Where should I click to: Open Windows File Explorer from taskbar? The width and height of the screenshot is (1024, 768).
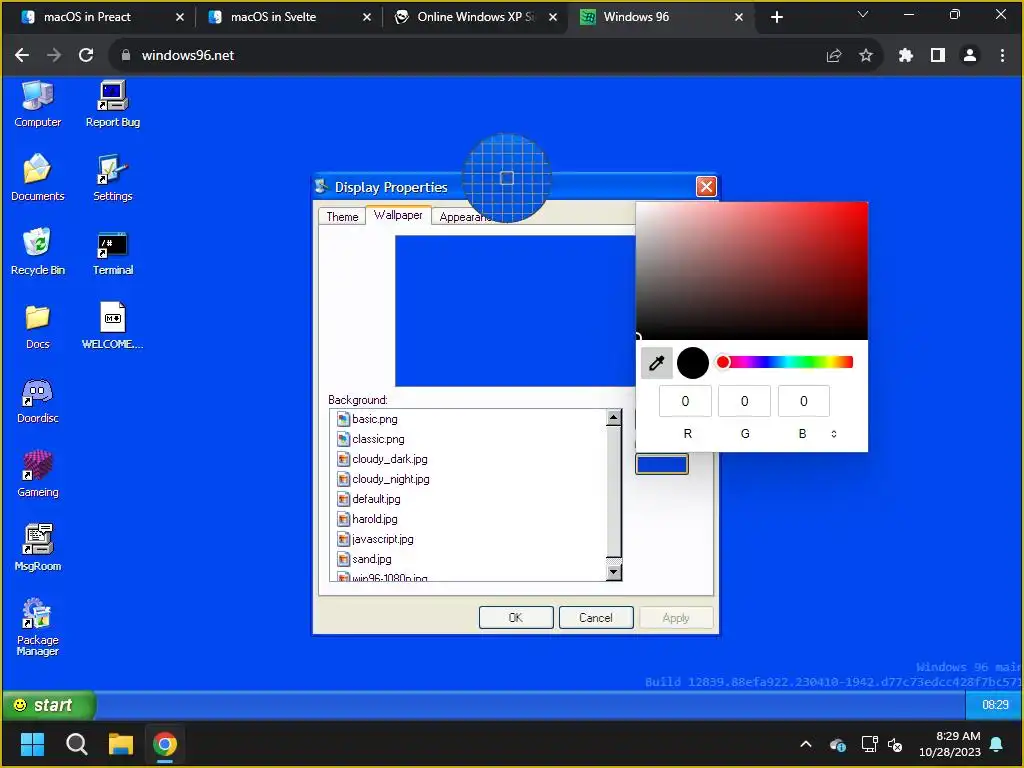[x=121, y=744]
